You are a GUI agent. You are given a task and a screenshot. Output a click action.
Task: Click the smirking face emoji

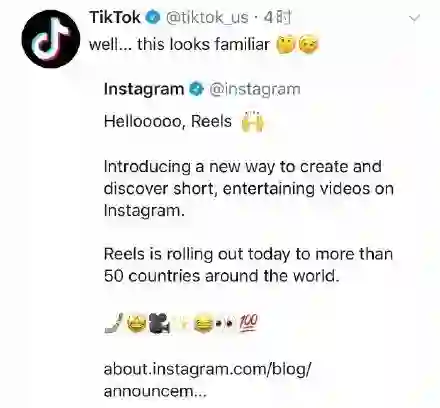coord(309,45)
